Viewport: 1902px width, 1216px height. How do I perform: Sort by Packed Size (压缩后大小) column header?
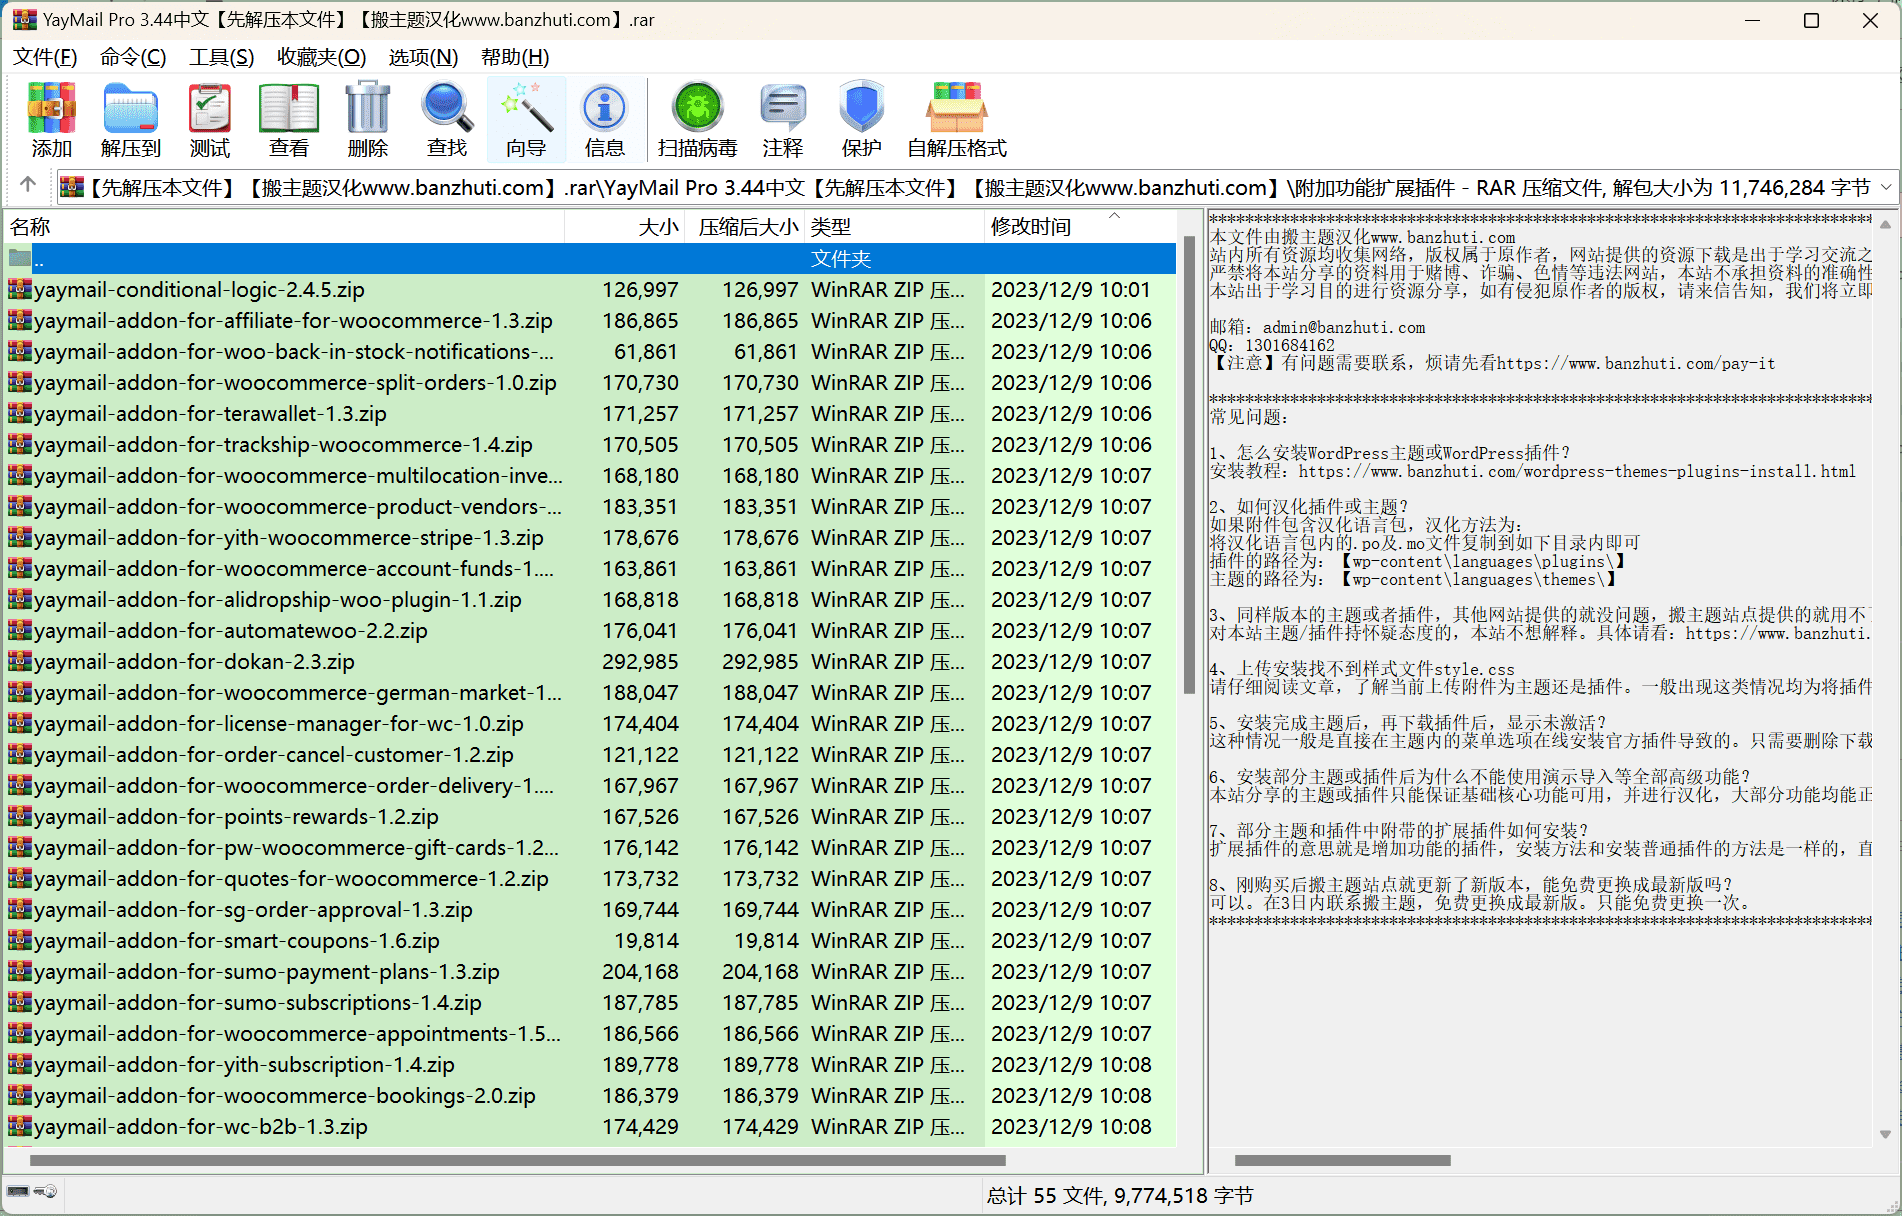745,227
